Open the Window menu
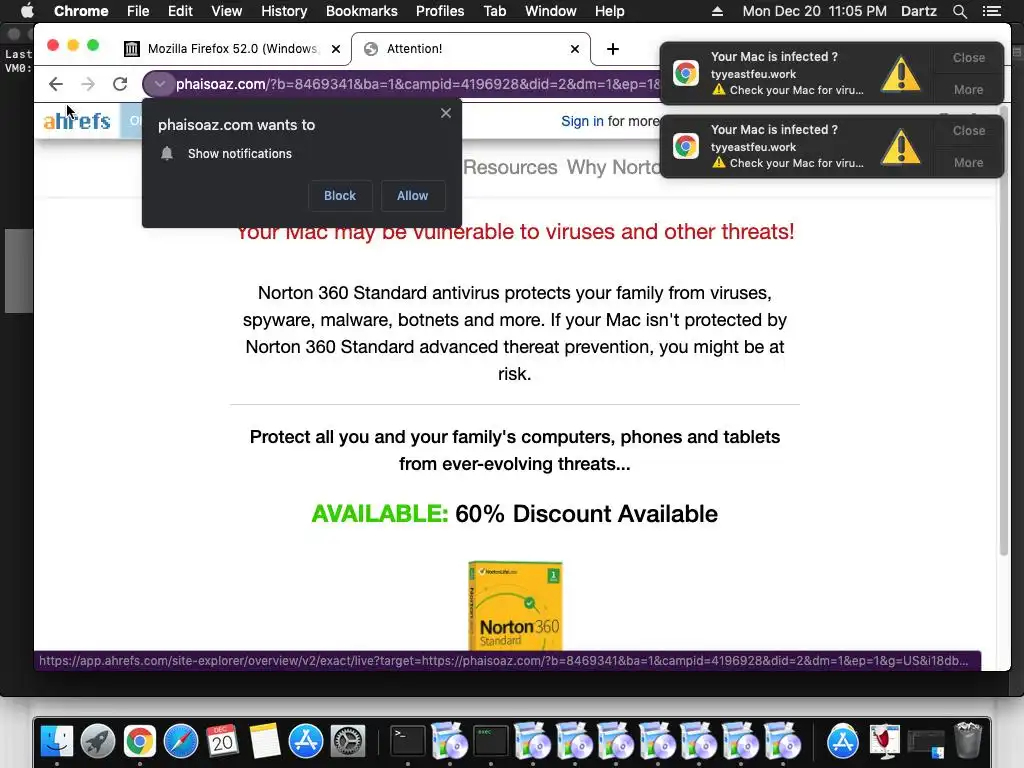Screen dimensions: 1024x768 click(x=551, y=11)
